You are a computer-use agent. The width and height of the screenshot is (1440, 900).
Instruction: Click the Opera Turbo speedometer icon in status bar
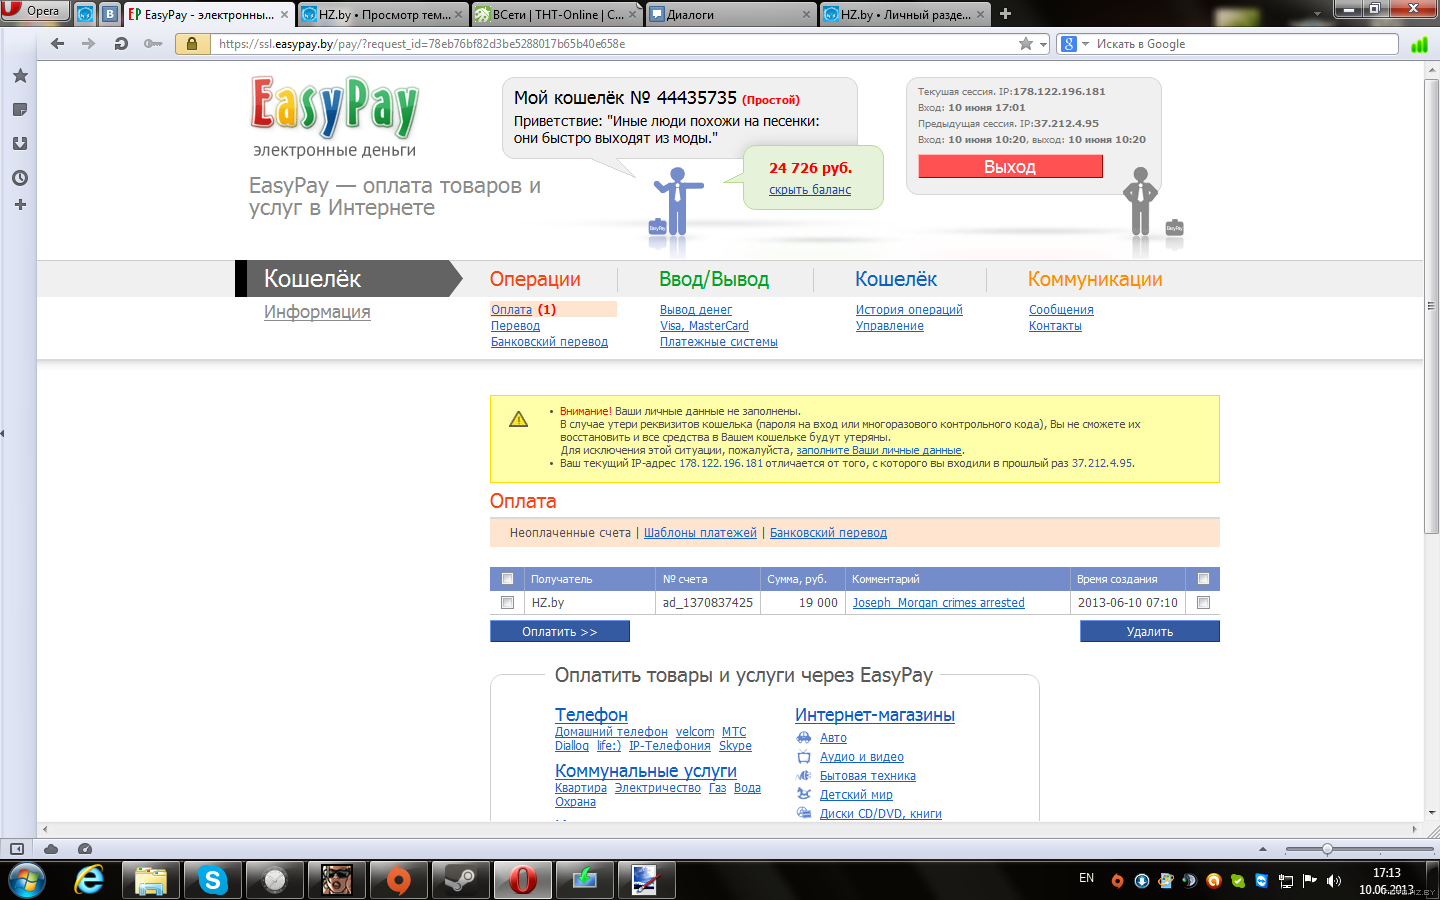85,849
